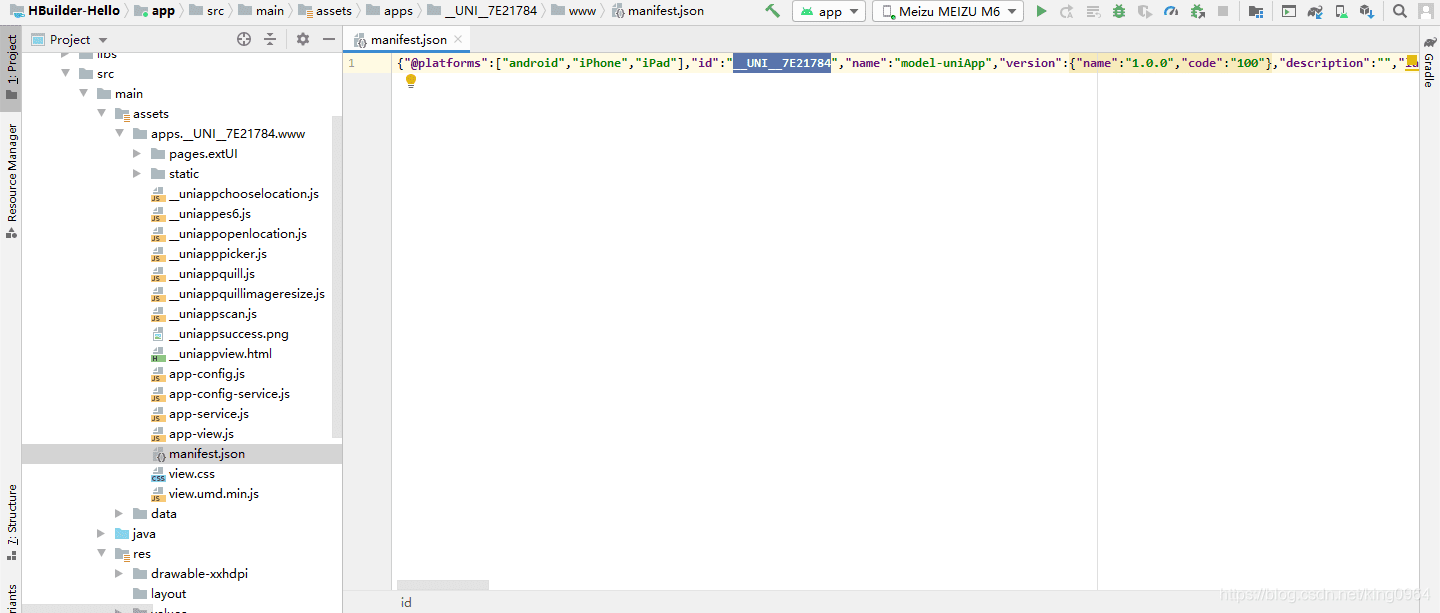Open the SDK Manager icon
This screenshot has height=613, width=1440.
click(1367, 11)
